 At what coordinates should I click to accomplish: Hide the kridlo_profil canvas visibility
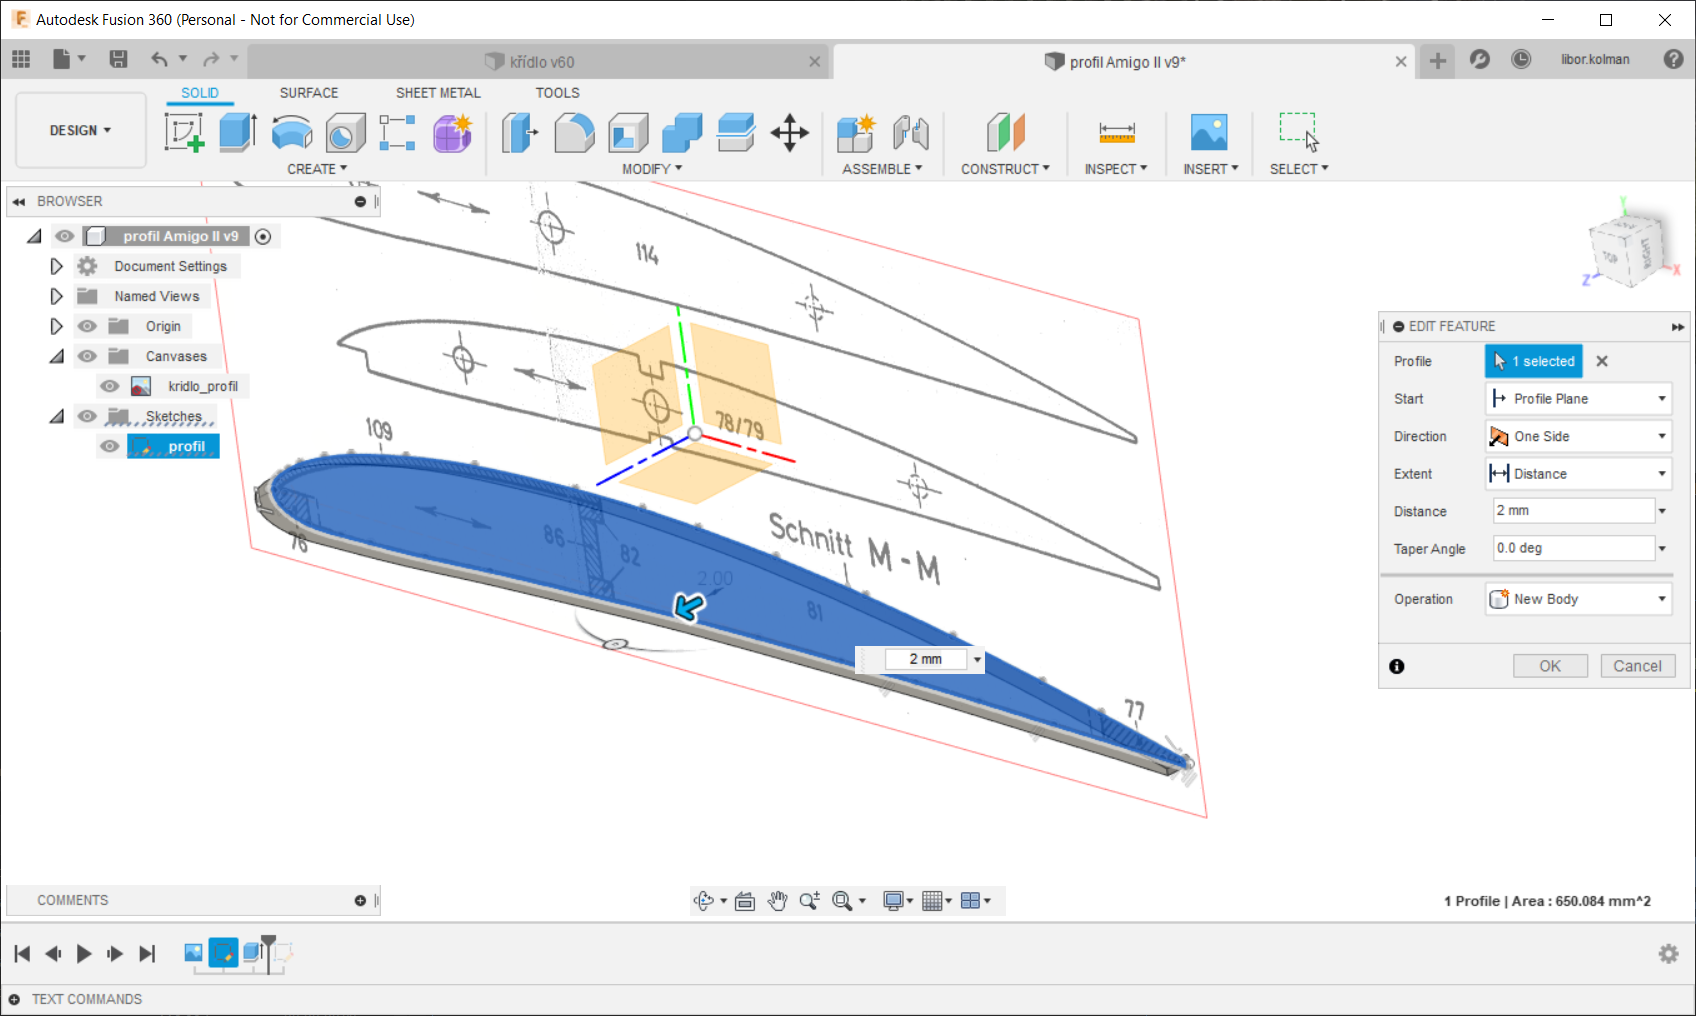coord(110,386)
